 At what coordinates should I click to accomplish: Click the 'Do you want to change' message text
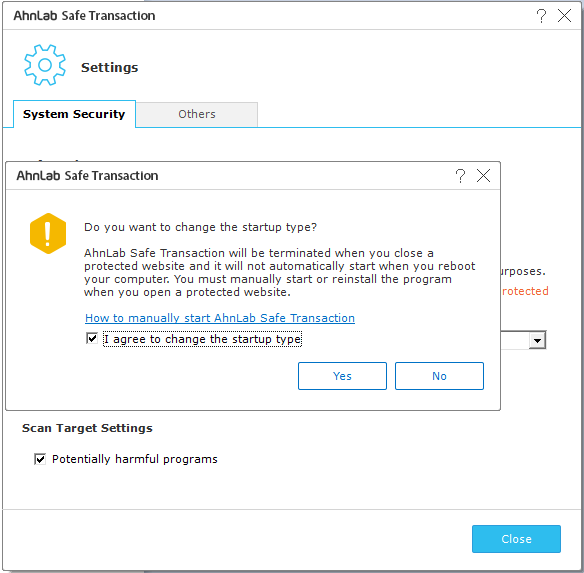coord(200,227)
